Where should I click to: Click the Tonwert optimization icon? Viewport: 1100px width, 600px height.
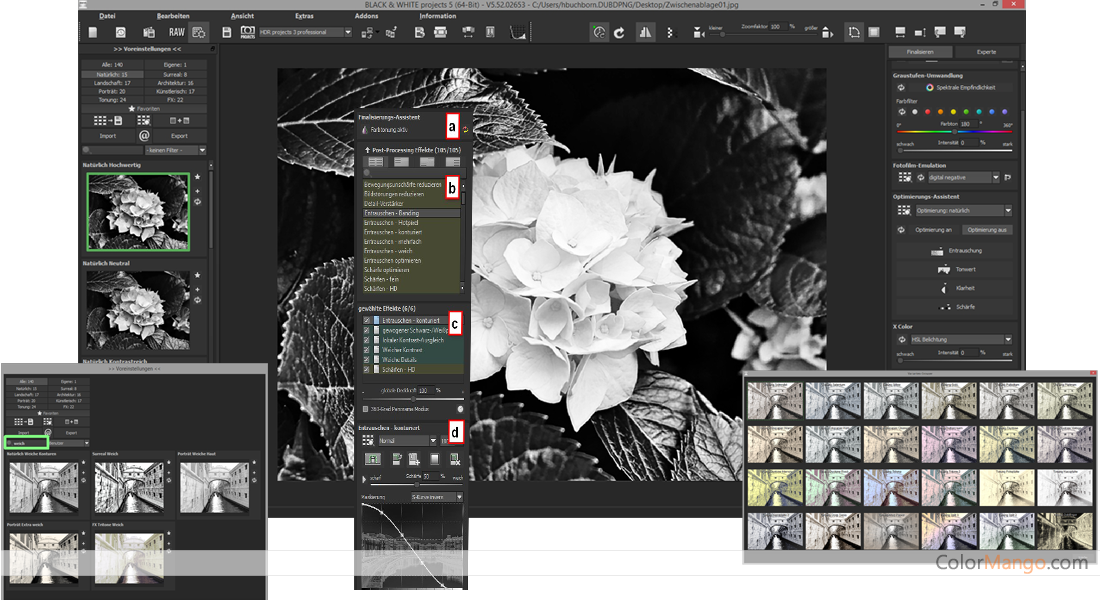point(944,269)
